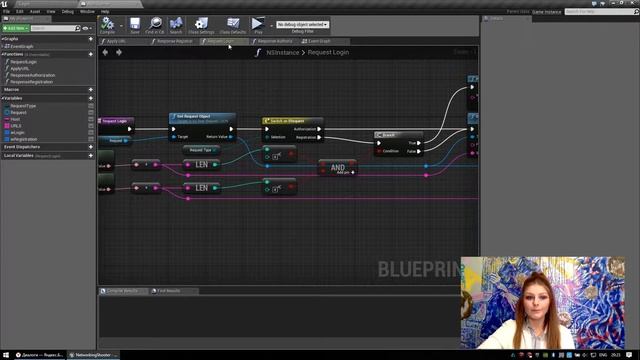Open Class Defaults from the toolbar

pos(233,24)
